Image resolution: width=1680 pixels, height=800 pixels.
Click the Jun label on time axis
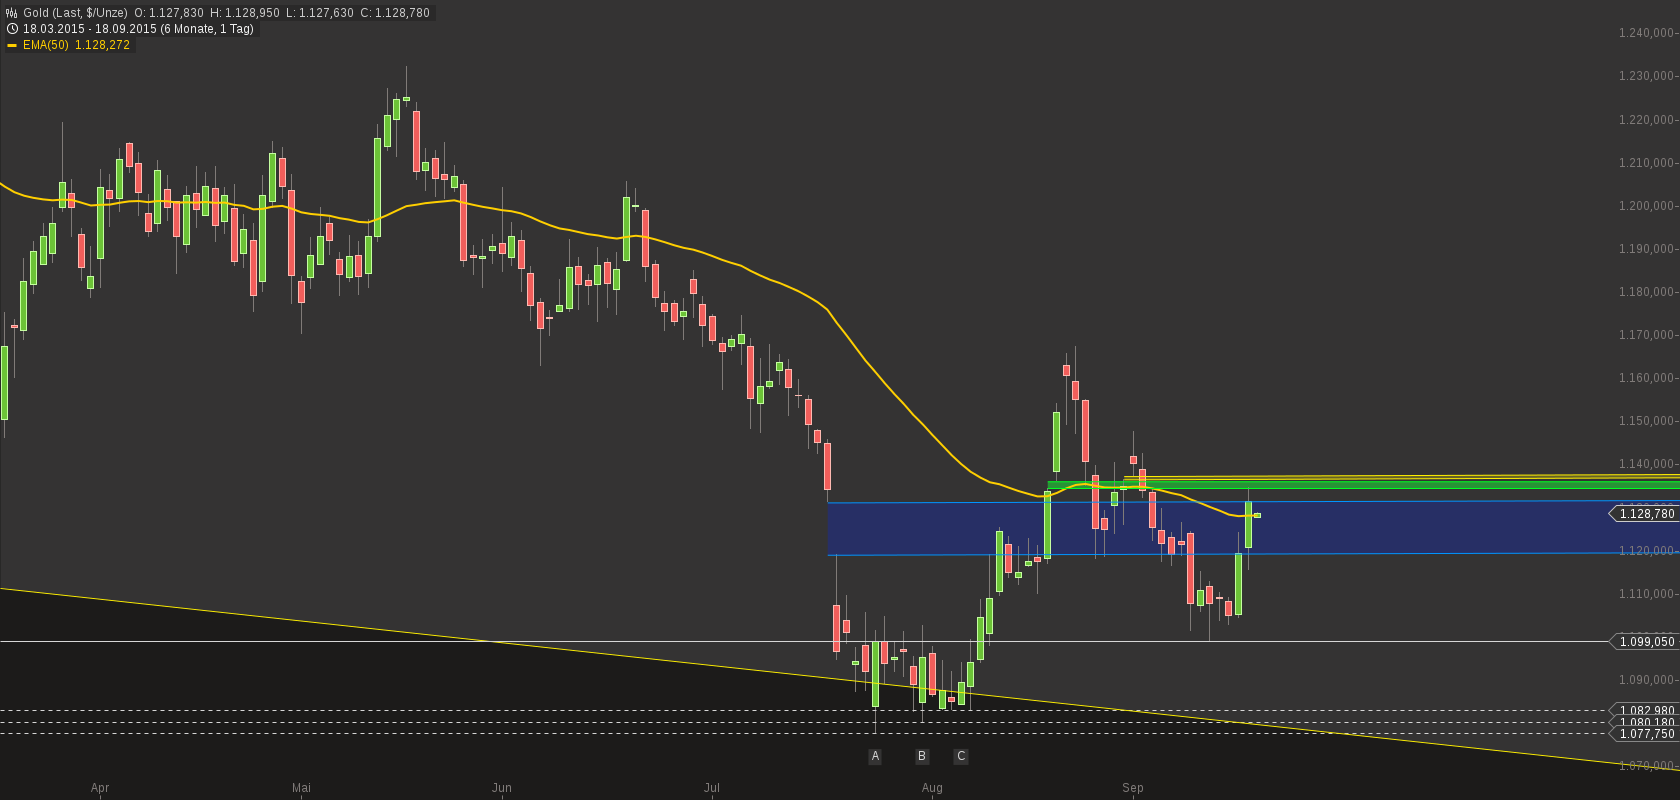point(502,788)
